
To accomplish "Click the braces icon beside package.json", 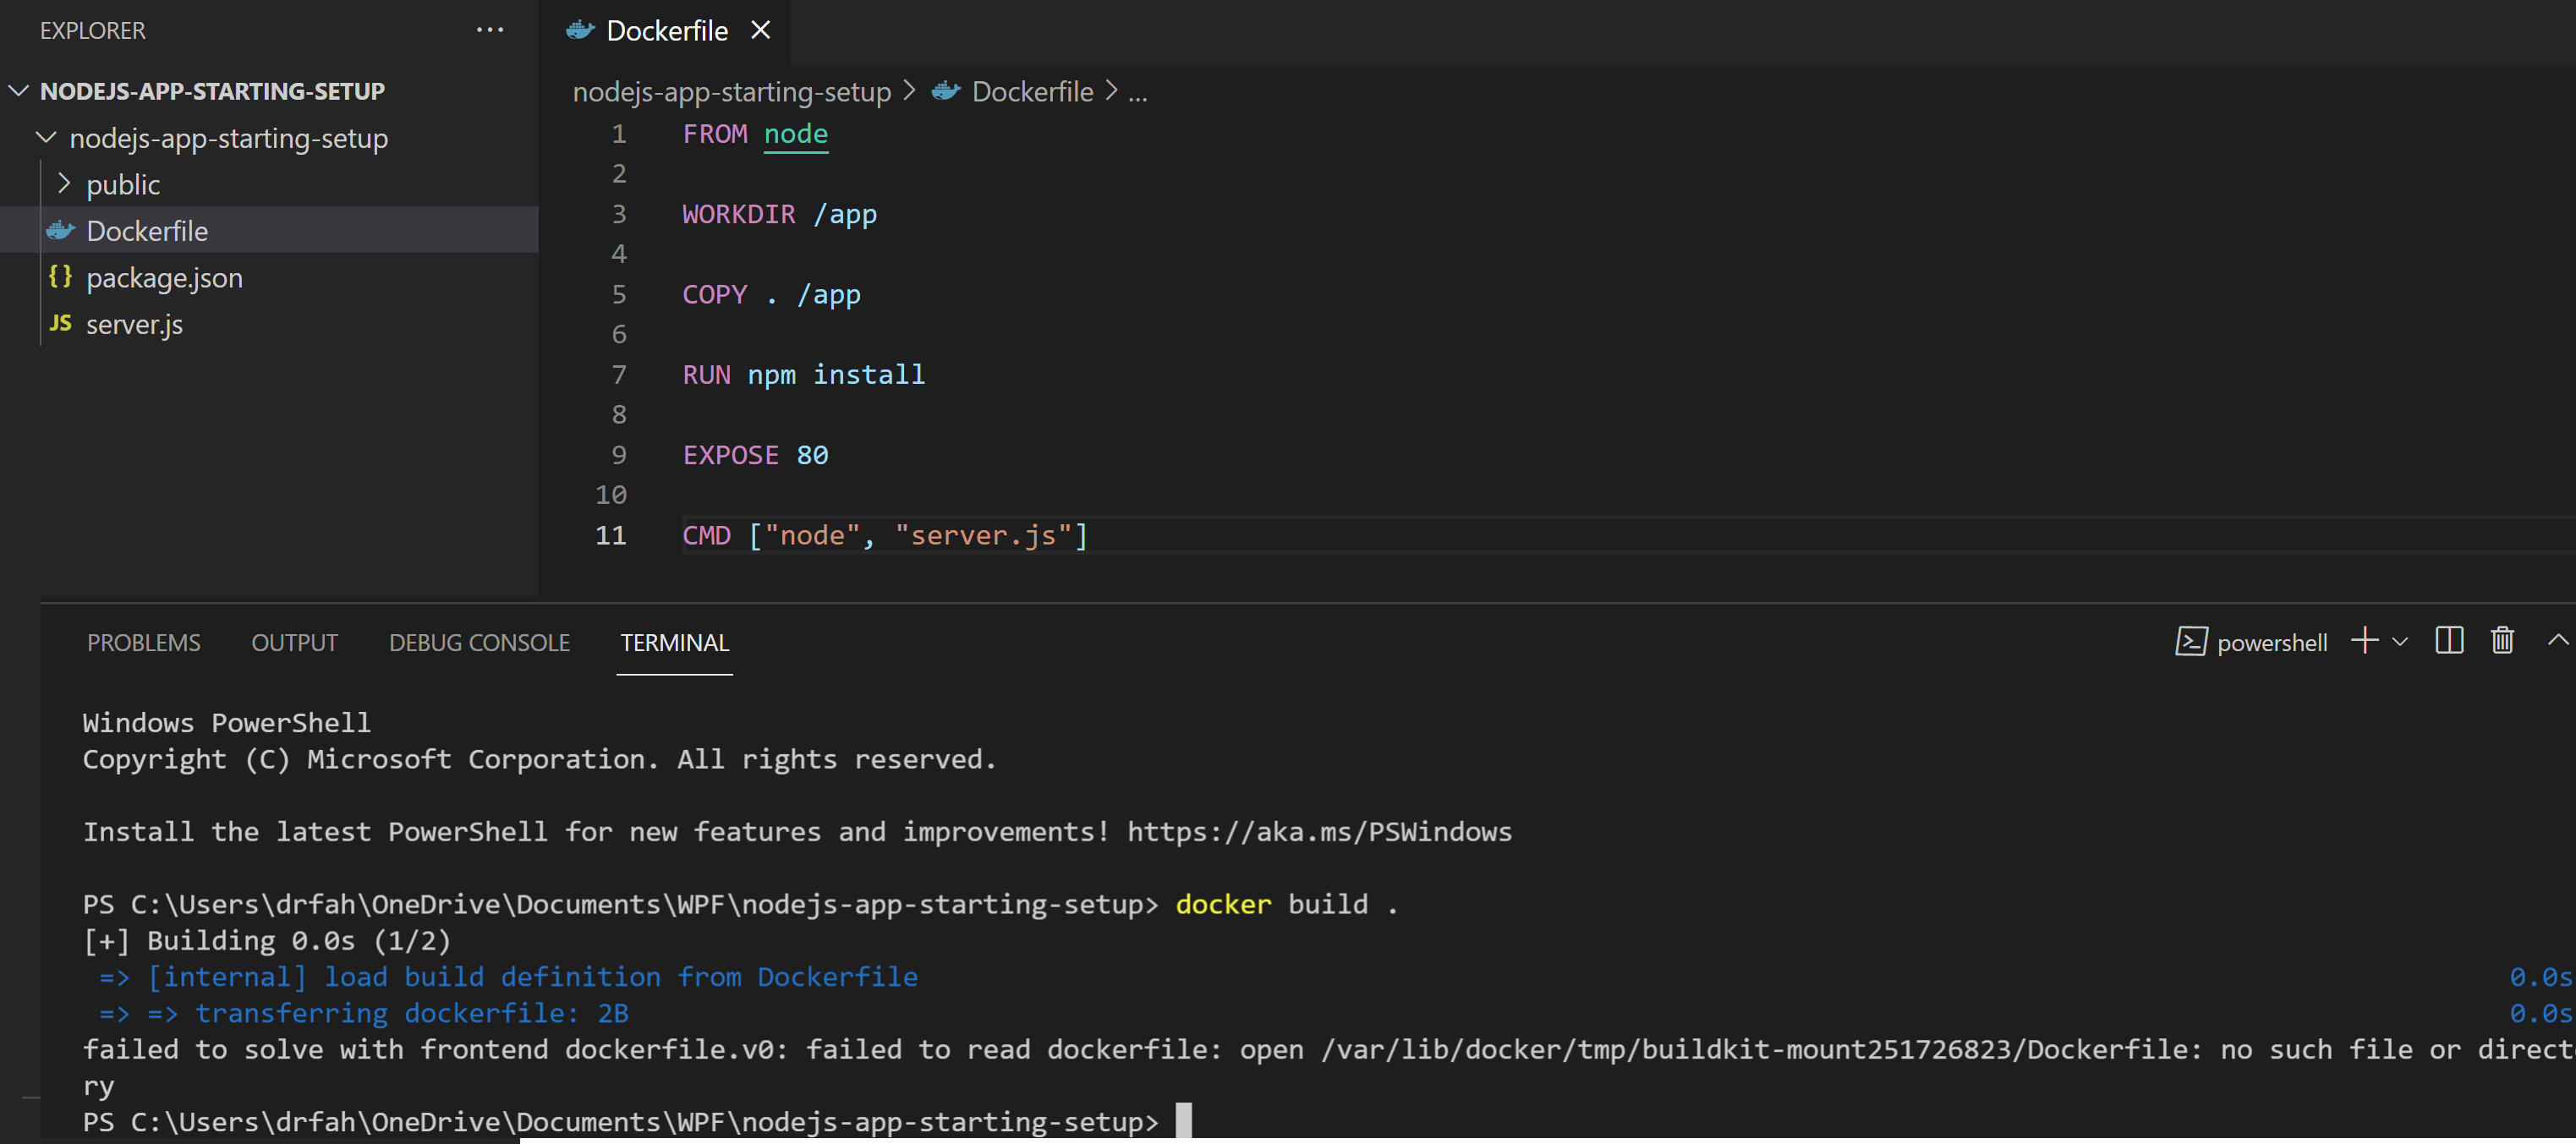I will point(61,277).
